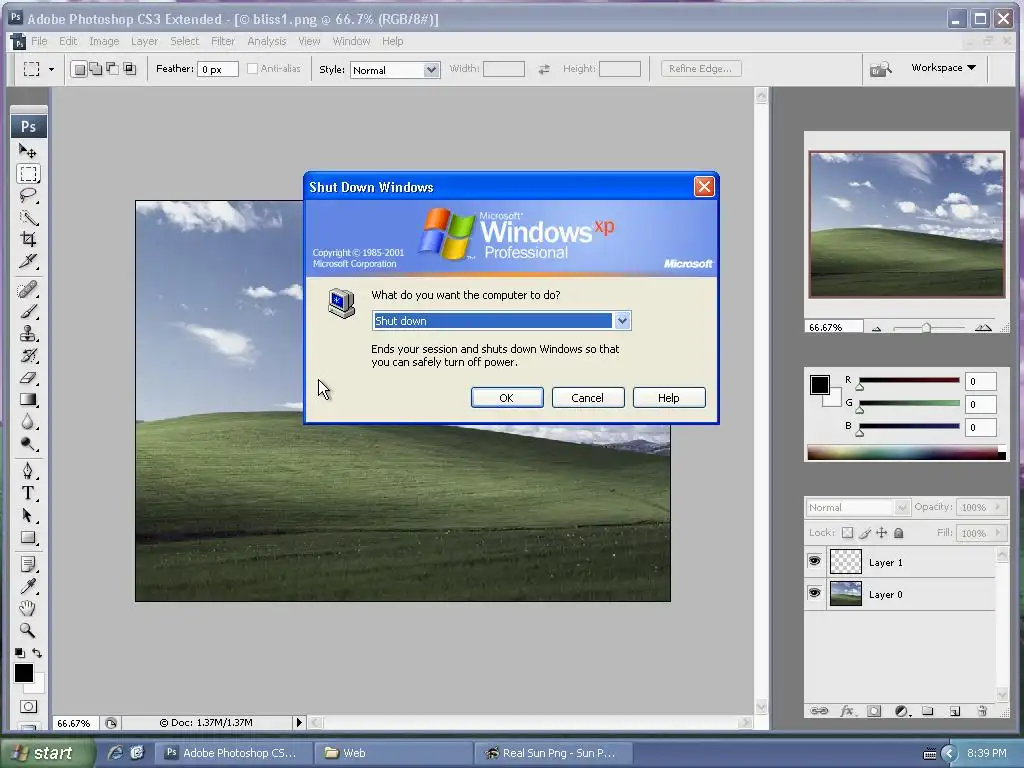Open the Style dropdown in options bar
Image resolution: width=1024 pixels, height=768 pixels.
pyautogui.click(x=431, y=70)
